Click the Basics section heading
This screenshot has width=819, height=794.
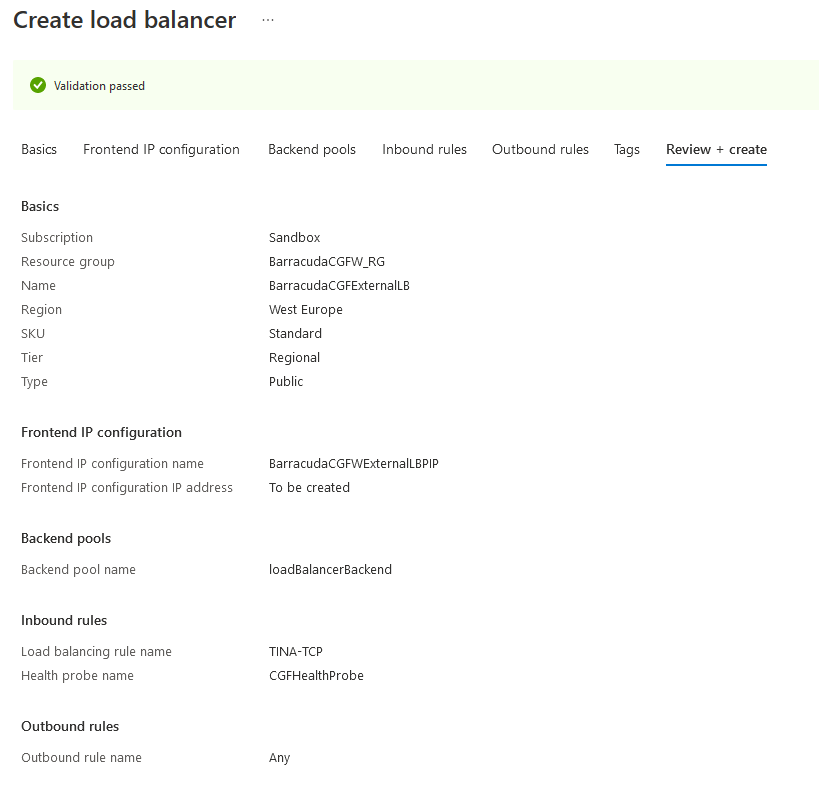pyautogui.click(x=40, y=206)
